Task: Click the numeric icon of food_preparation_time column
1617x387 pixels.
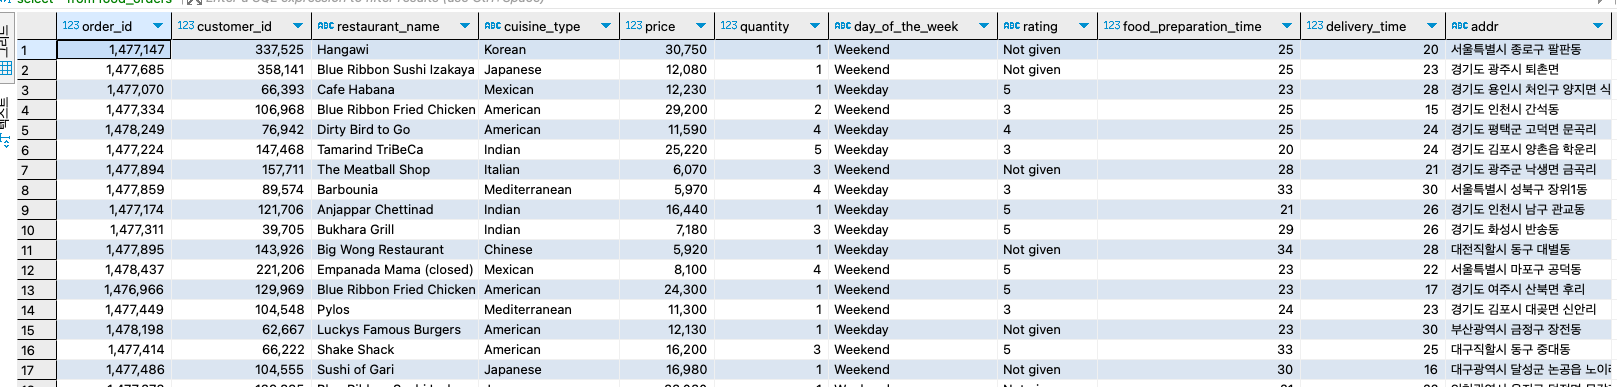Action: 1112,26
